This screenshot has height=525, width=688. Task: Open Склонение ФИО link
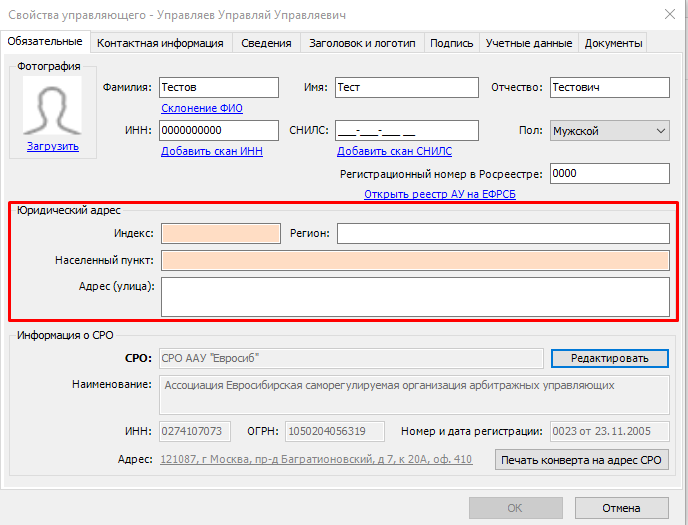click(x=202, y=108)
